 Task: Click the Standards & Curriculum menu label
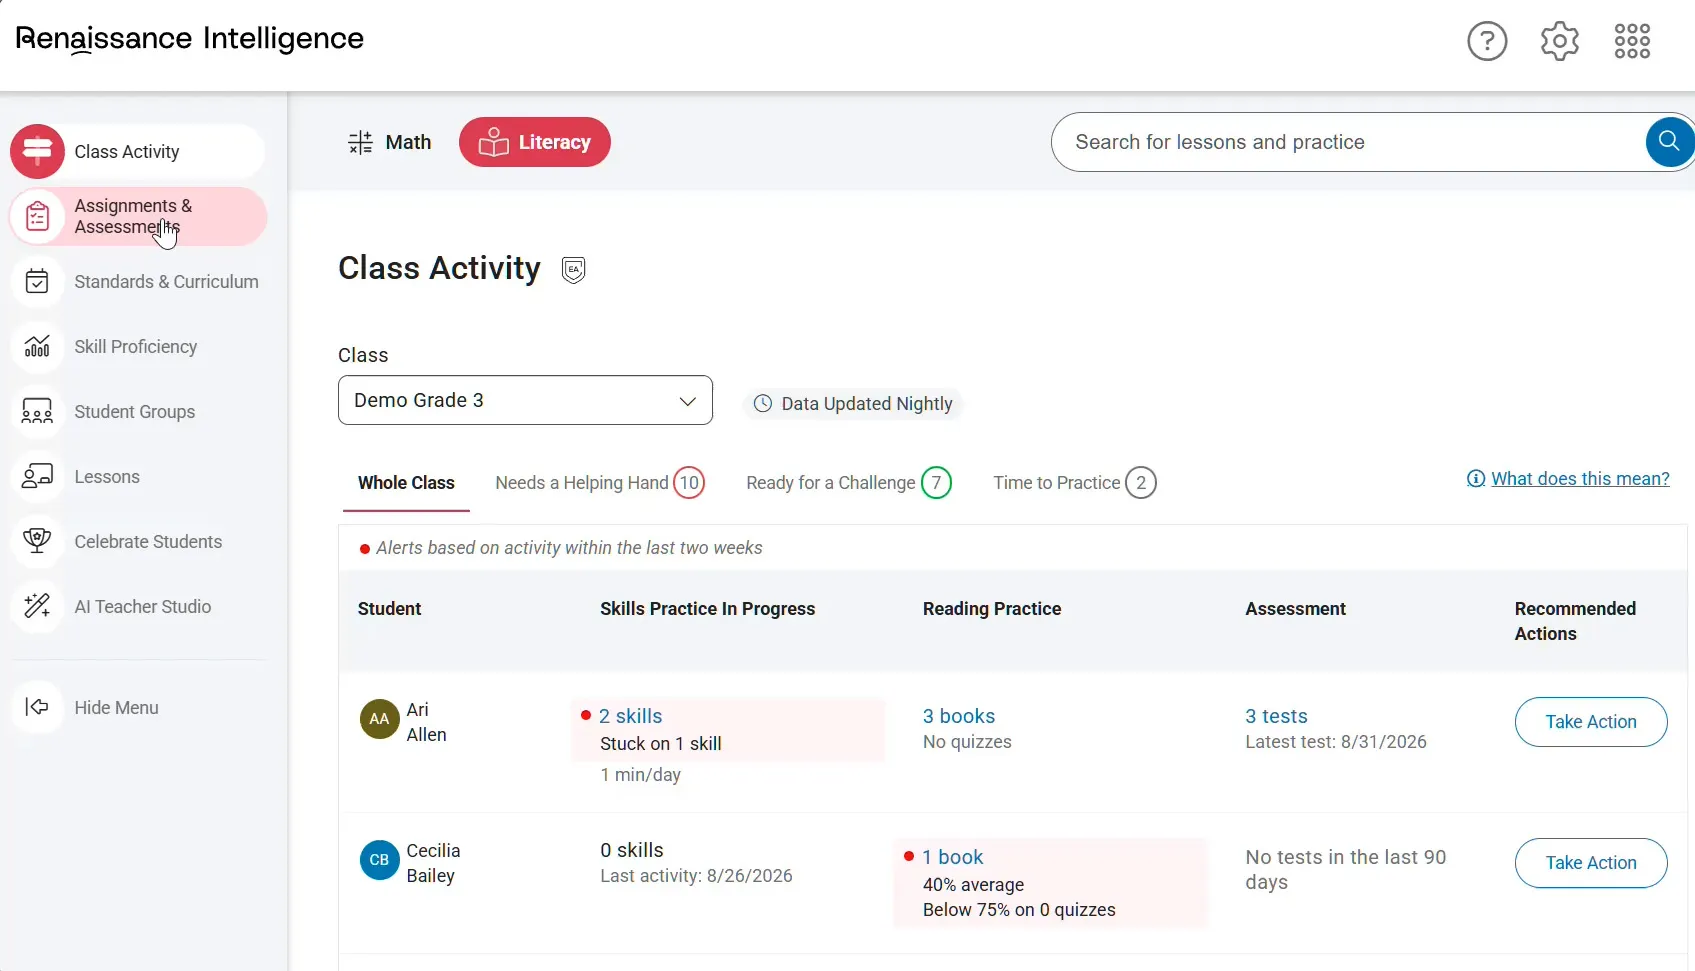pos(166,282)
